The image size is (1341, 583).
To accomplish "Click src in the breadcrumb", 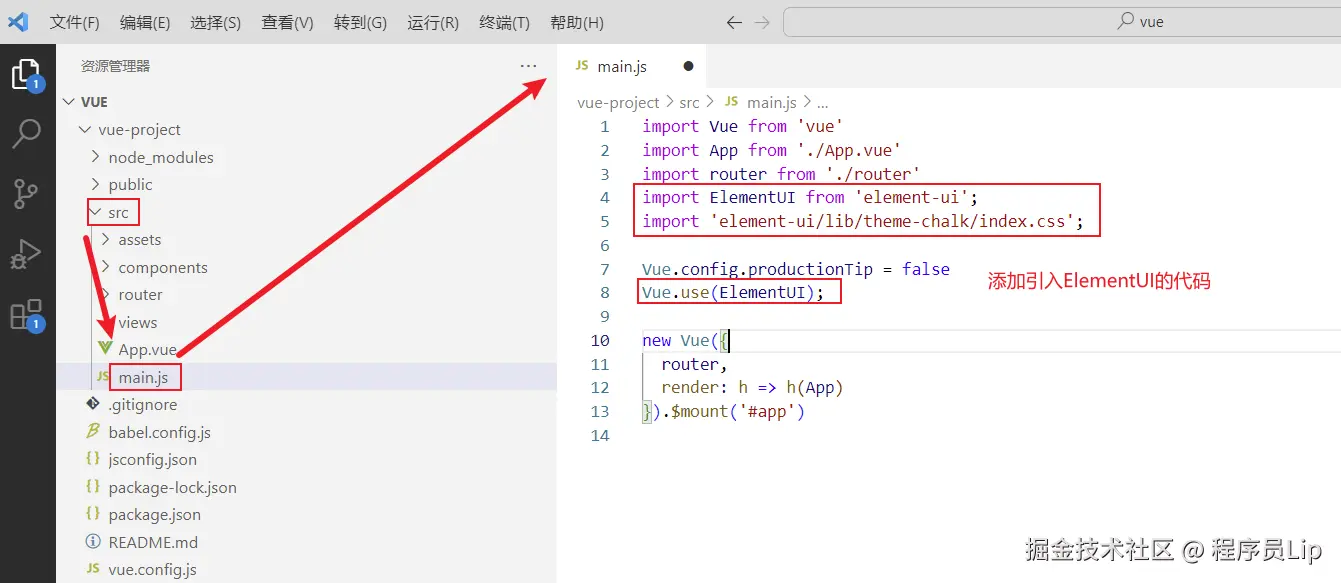I will point(689,102).
